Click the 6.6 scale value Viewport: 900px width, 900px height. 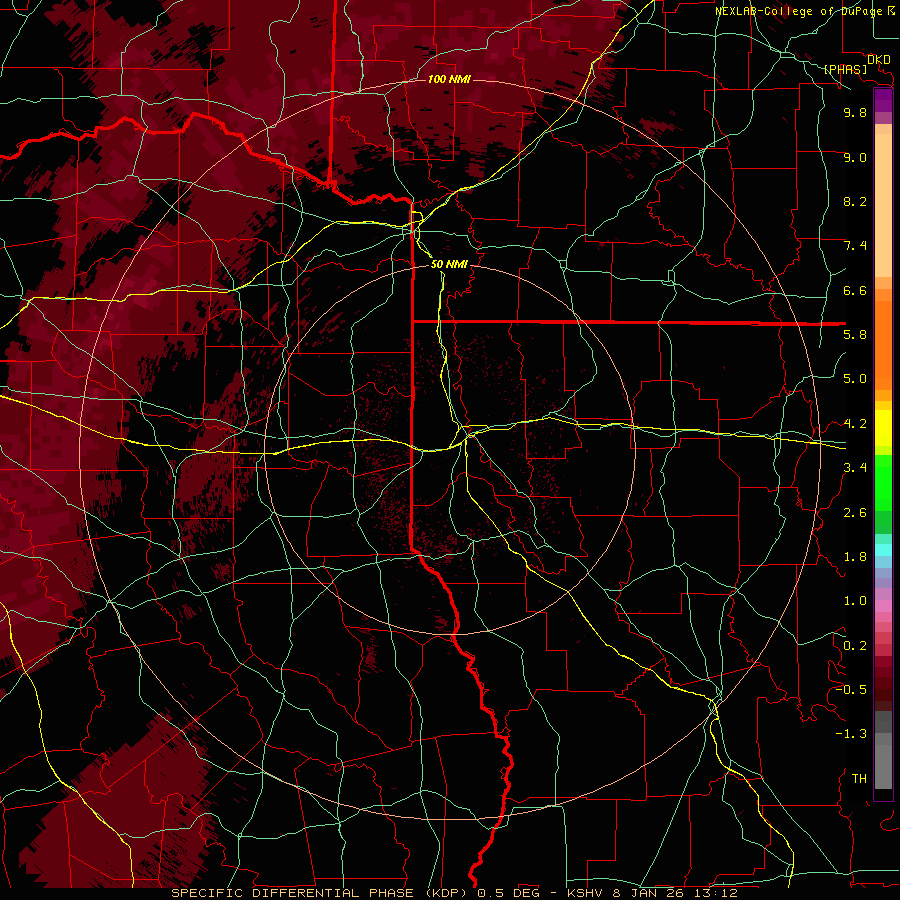click(x=855, y=290)
